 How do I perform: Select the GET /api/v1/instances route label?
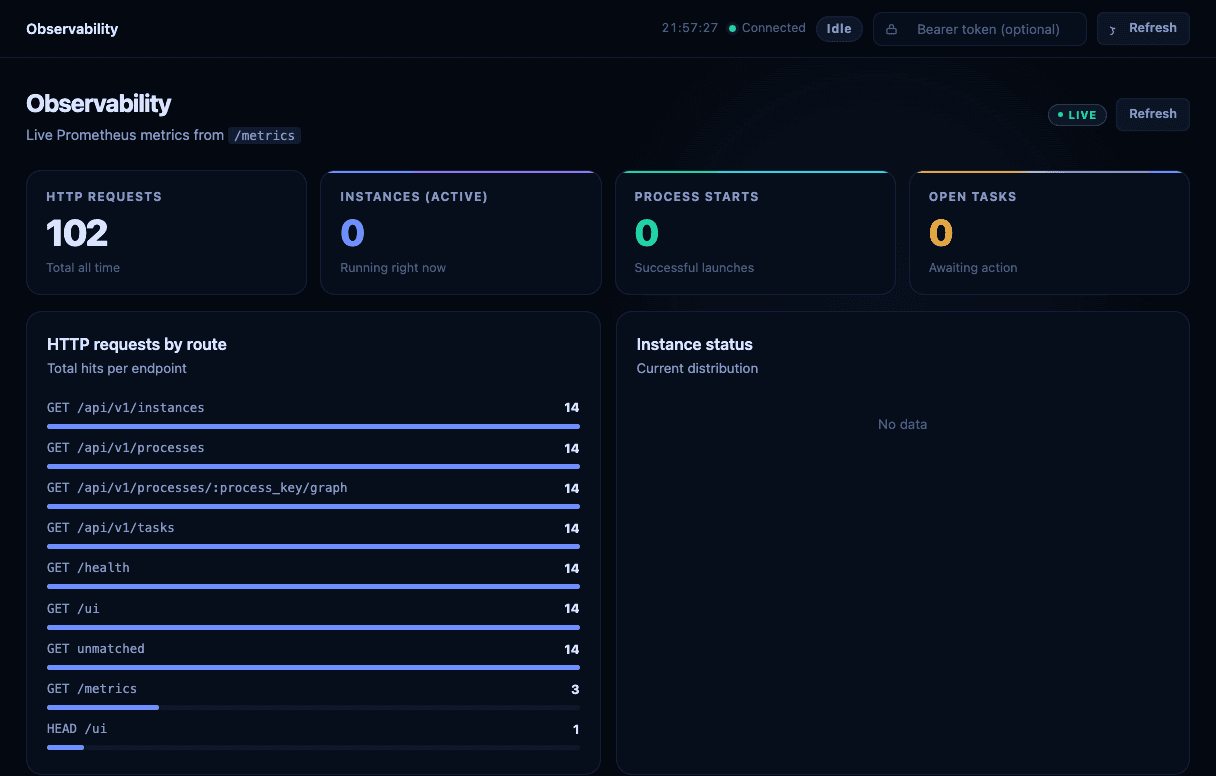tap(126, 408)
